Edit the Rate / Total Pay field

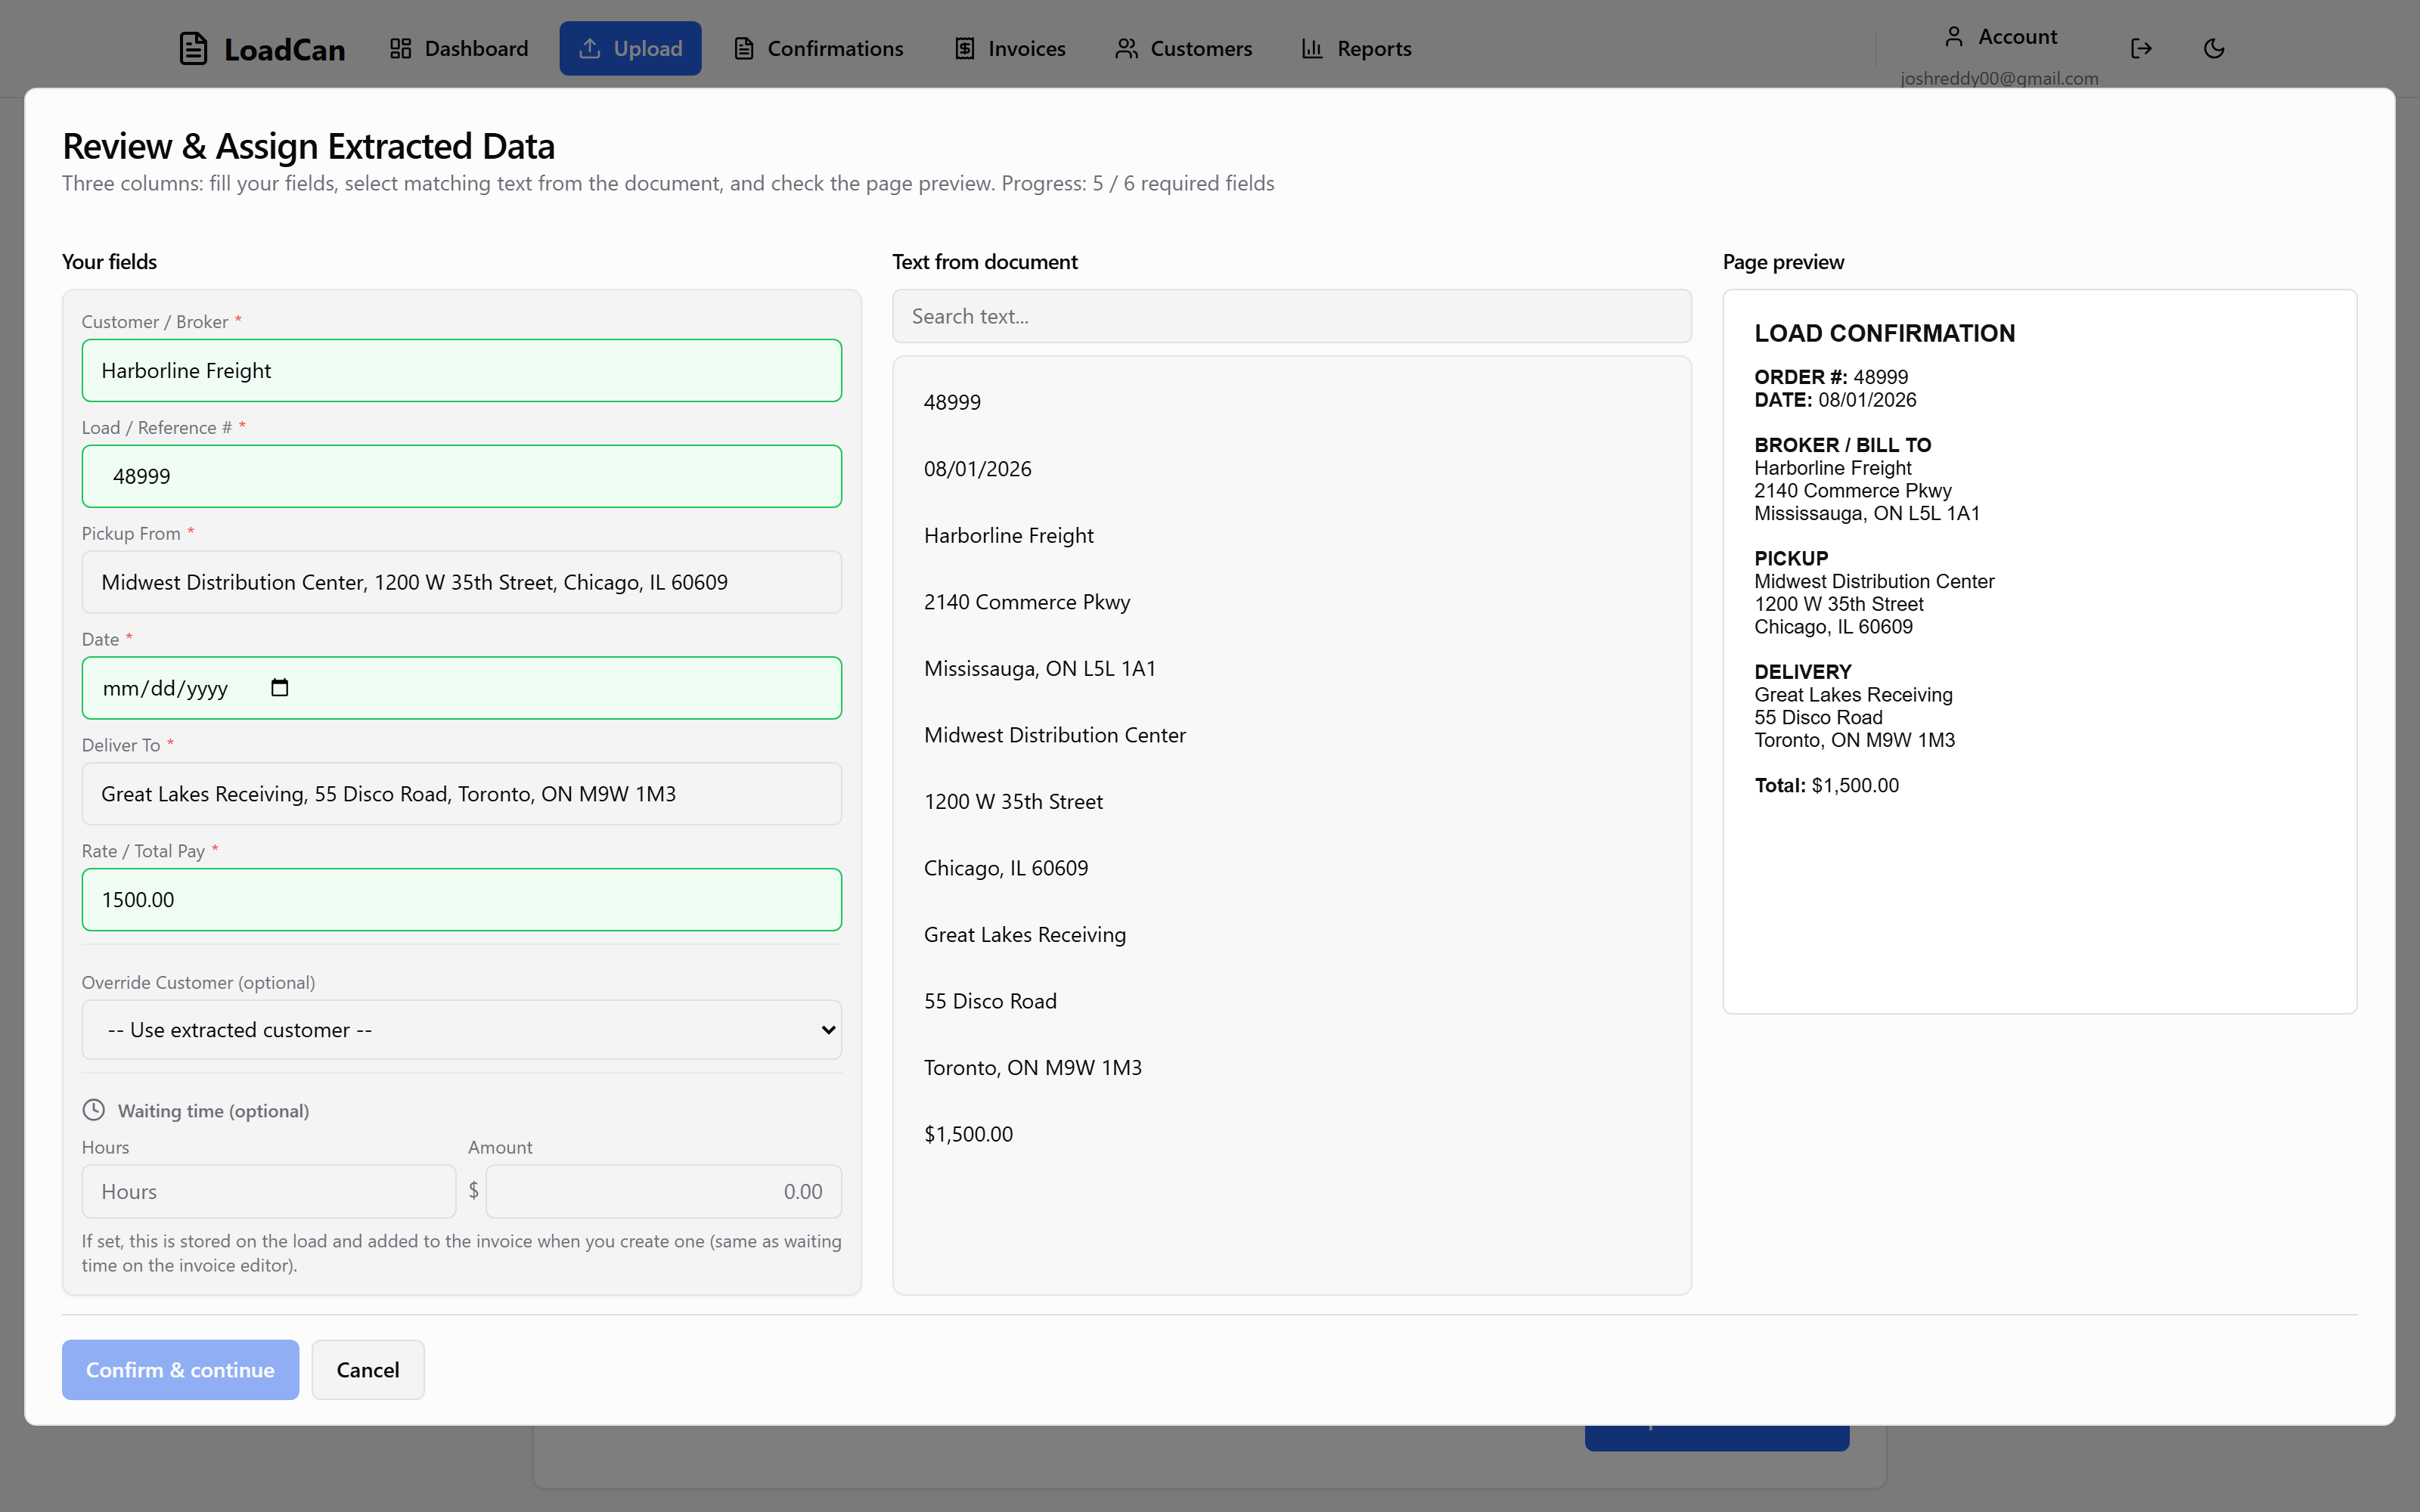tap(462, 900)
